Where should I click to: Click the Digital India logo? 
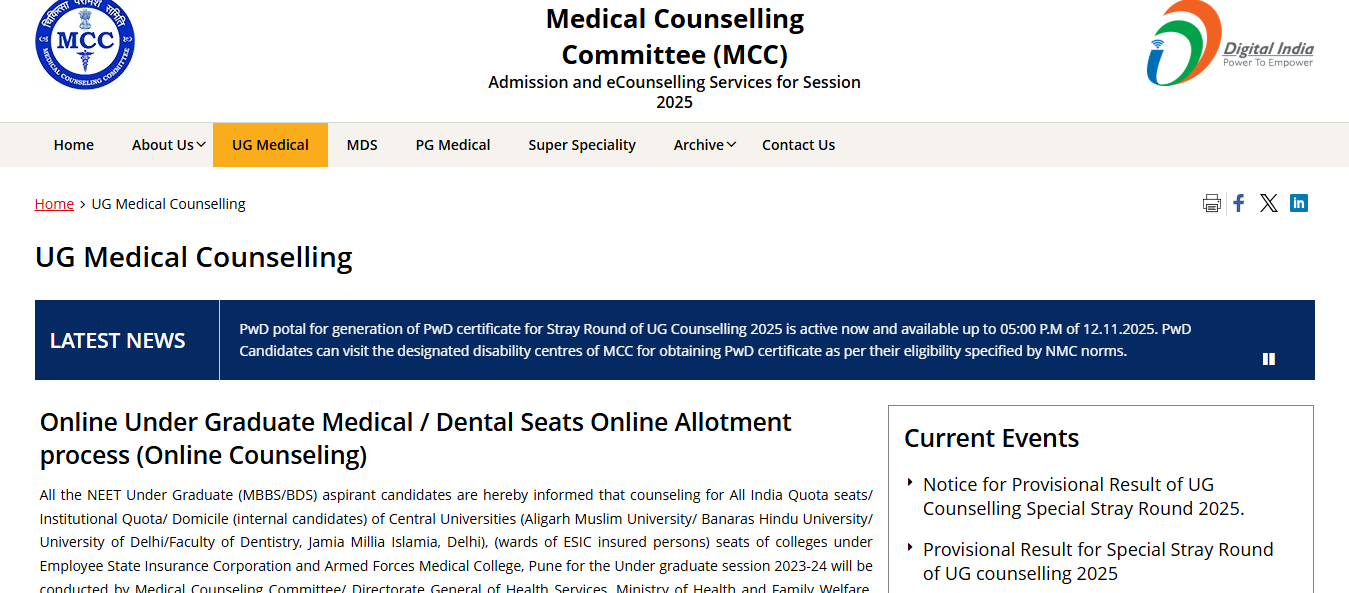point(1229,44)
